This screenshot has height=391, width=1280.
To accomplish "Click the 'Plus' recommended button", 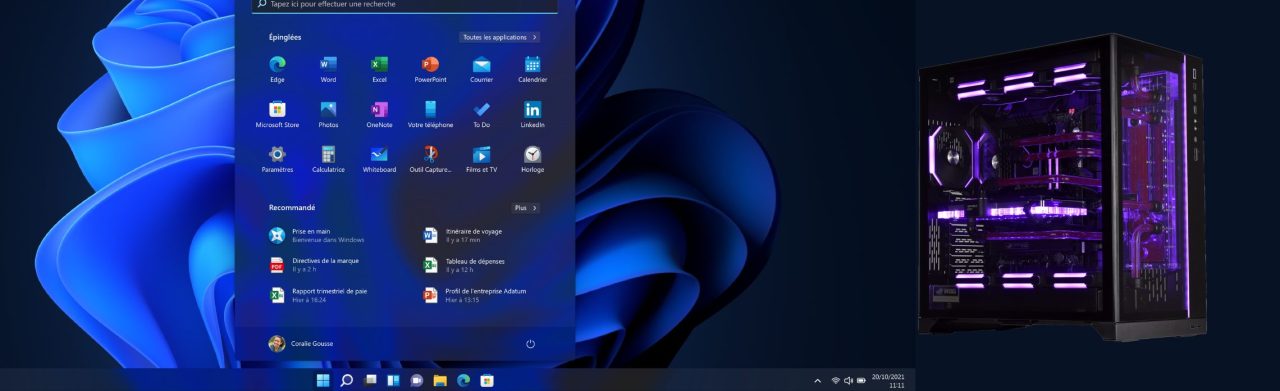I will pos(526,208).
